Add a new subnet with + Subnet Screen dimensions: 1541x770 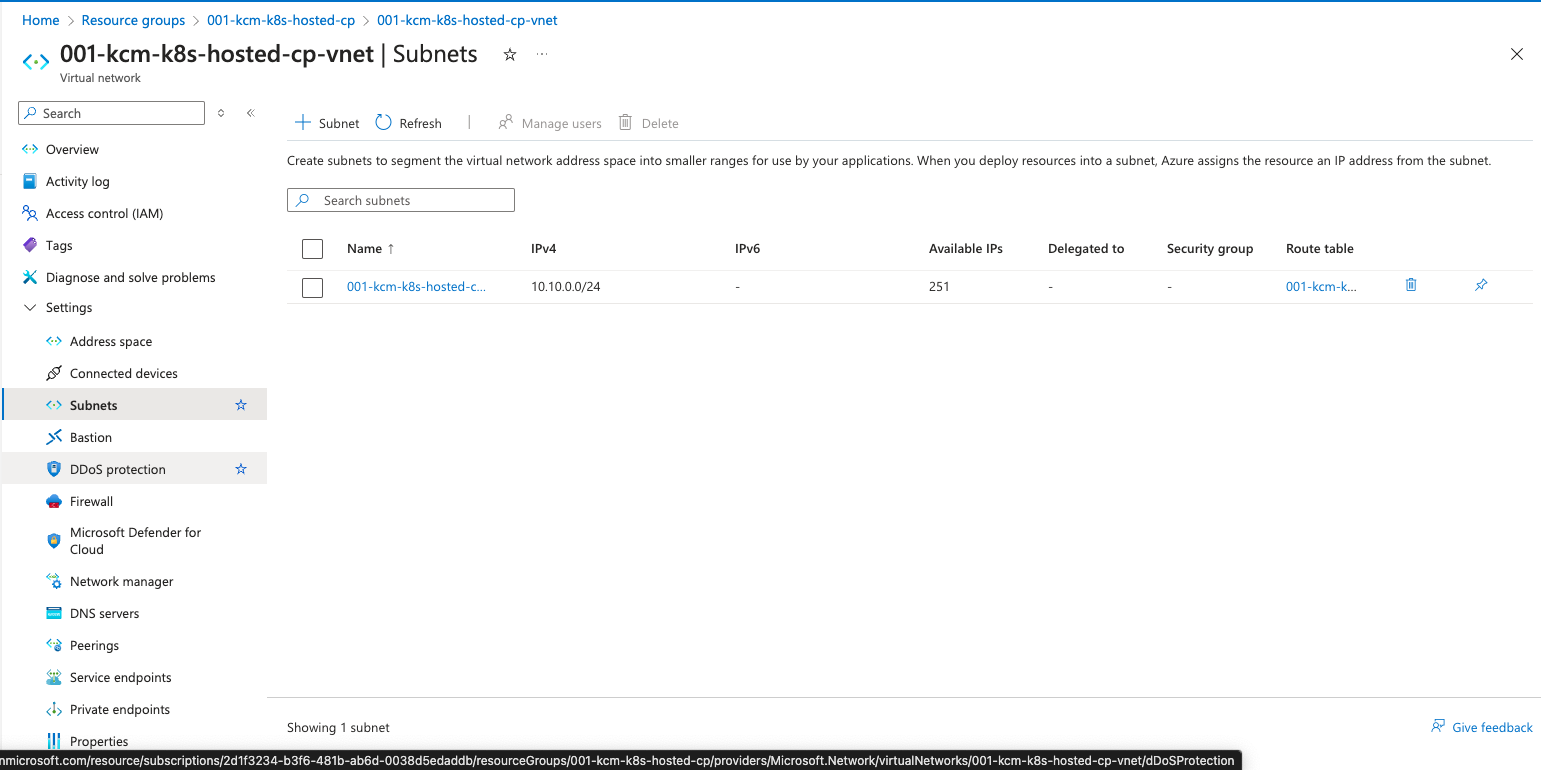327,123
